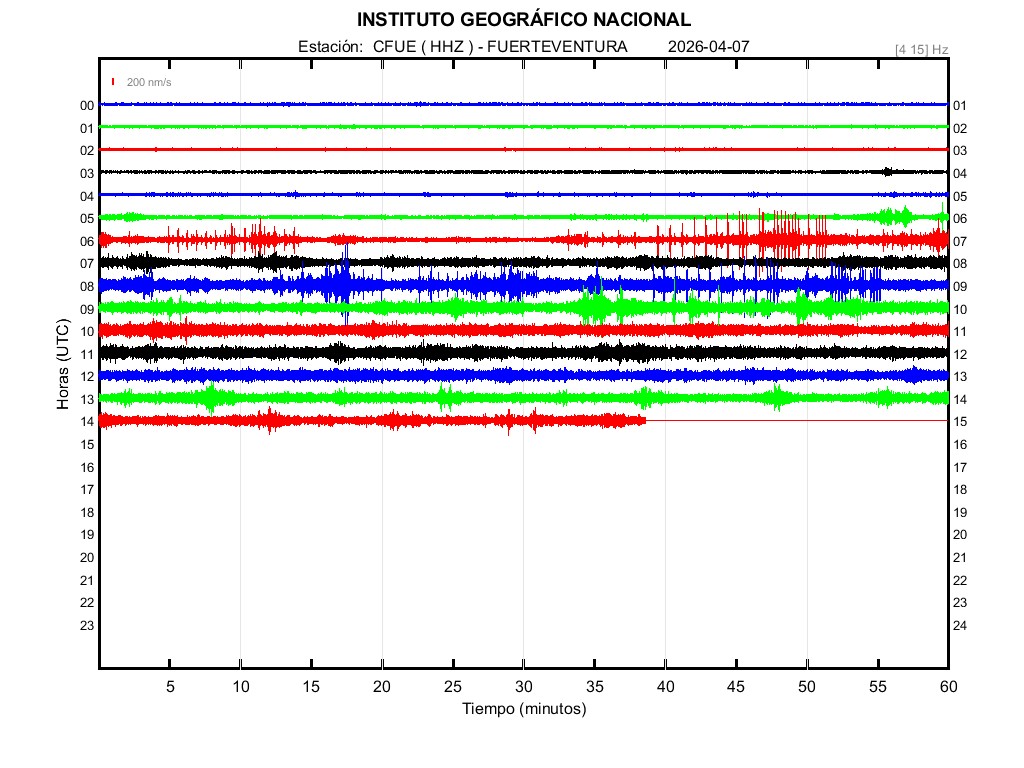Image resolution: width=1024 pixels, height=768 pixels.
Task: Click the 60 minute tick label
Action: 948,686
